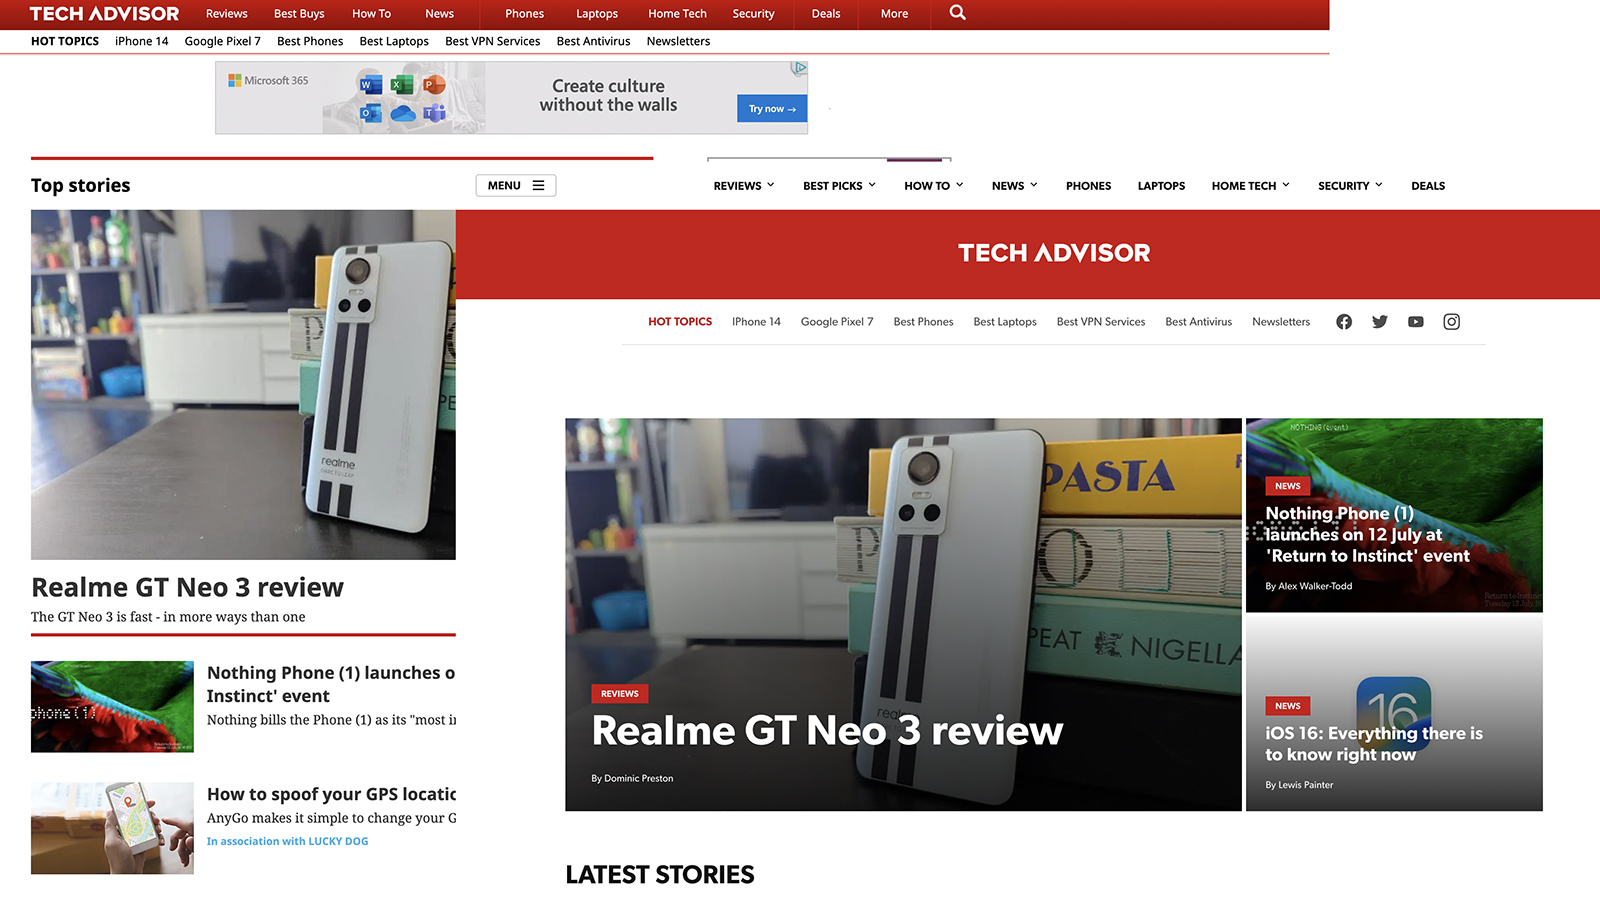This screenshot has width=1600, height=900.
Task: Open the Realme phone photo under Top stories
Action: click(x=243, y=384)
